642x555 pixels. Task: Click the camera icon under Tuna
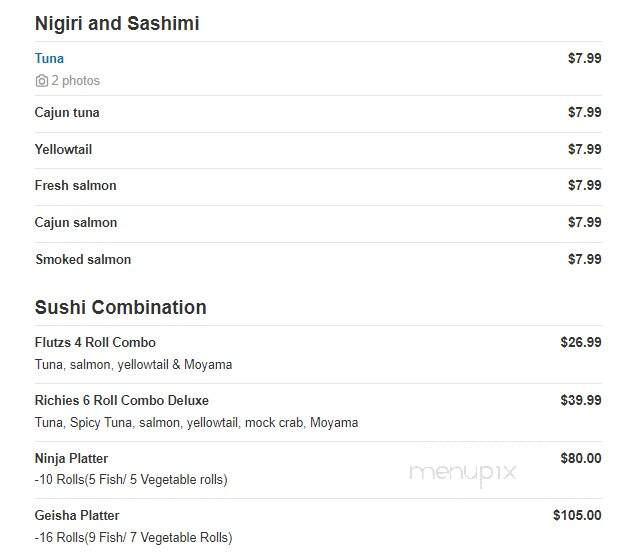coord(41,81)
